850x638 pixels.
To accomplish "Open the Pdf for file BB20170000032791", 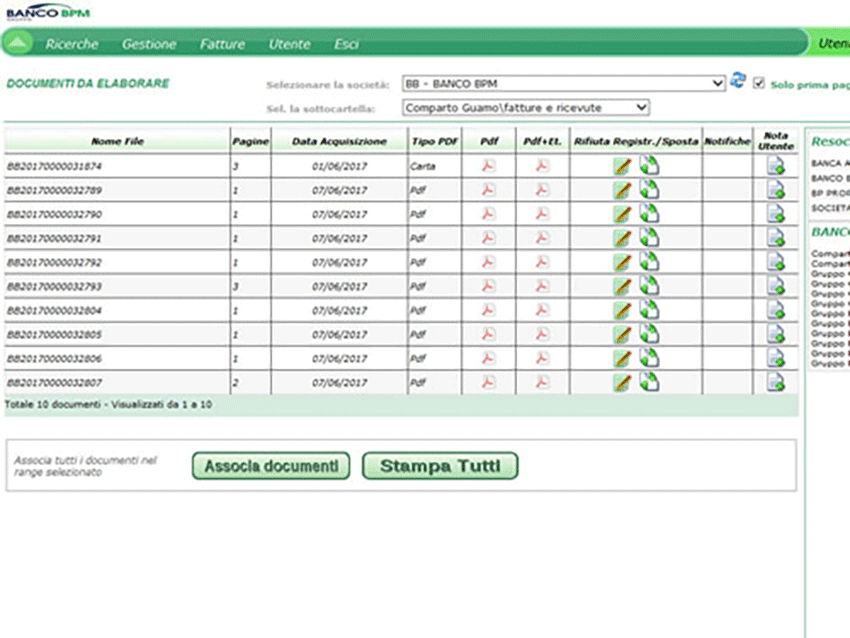I will [x=488, y=238].
